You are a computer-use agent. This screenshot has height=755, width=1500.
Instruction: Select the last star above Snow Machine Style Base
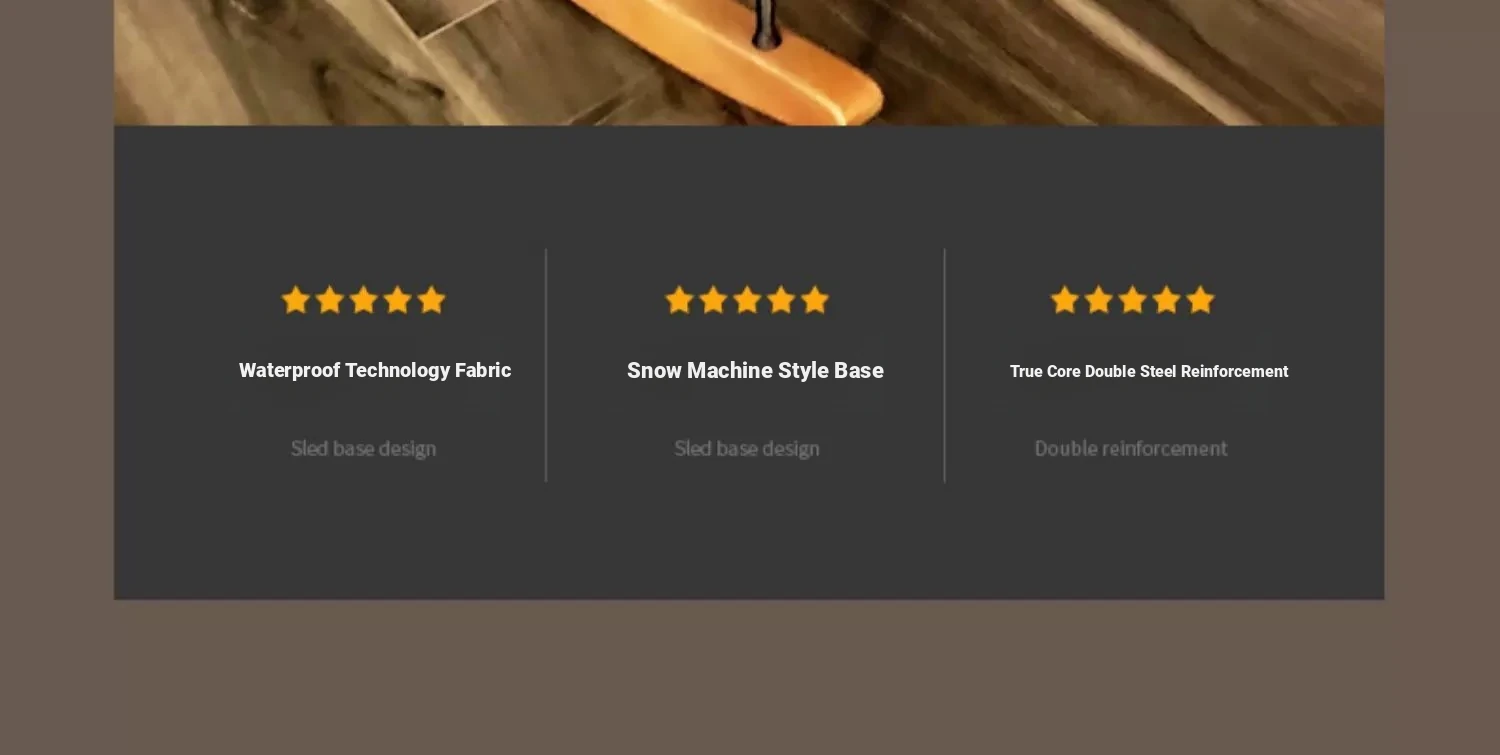point(815,300)
